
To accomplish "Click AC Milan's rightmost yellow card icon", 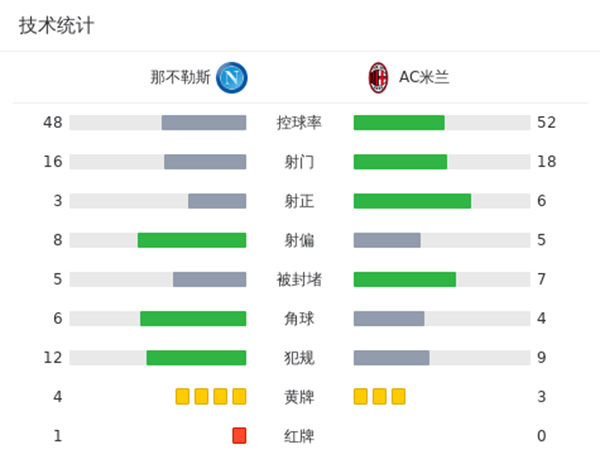I will (399, 396).
